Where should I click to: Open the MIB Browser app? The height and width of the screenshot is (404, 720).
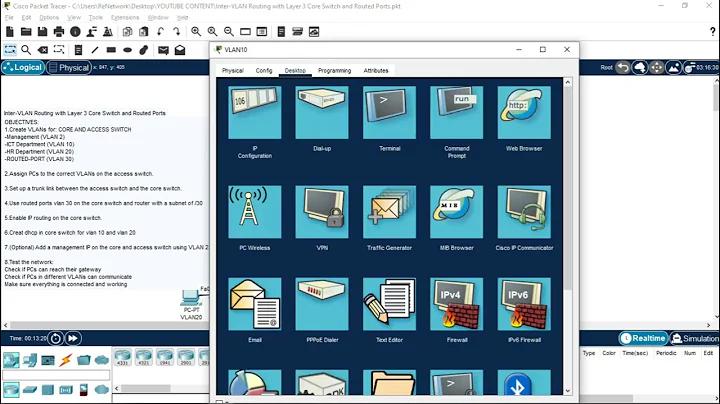click(456, 212)
